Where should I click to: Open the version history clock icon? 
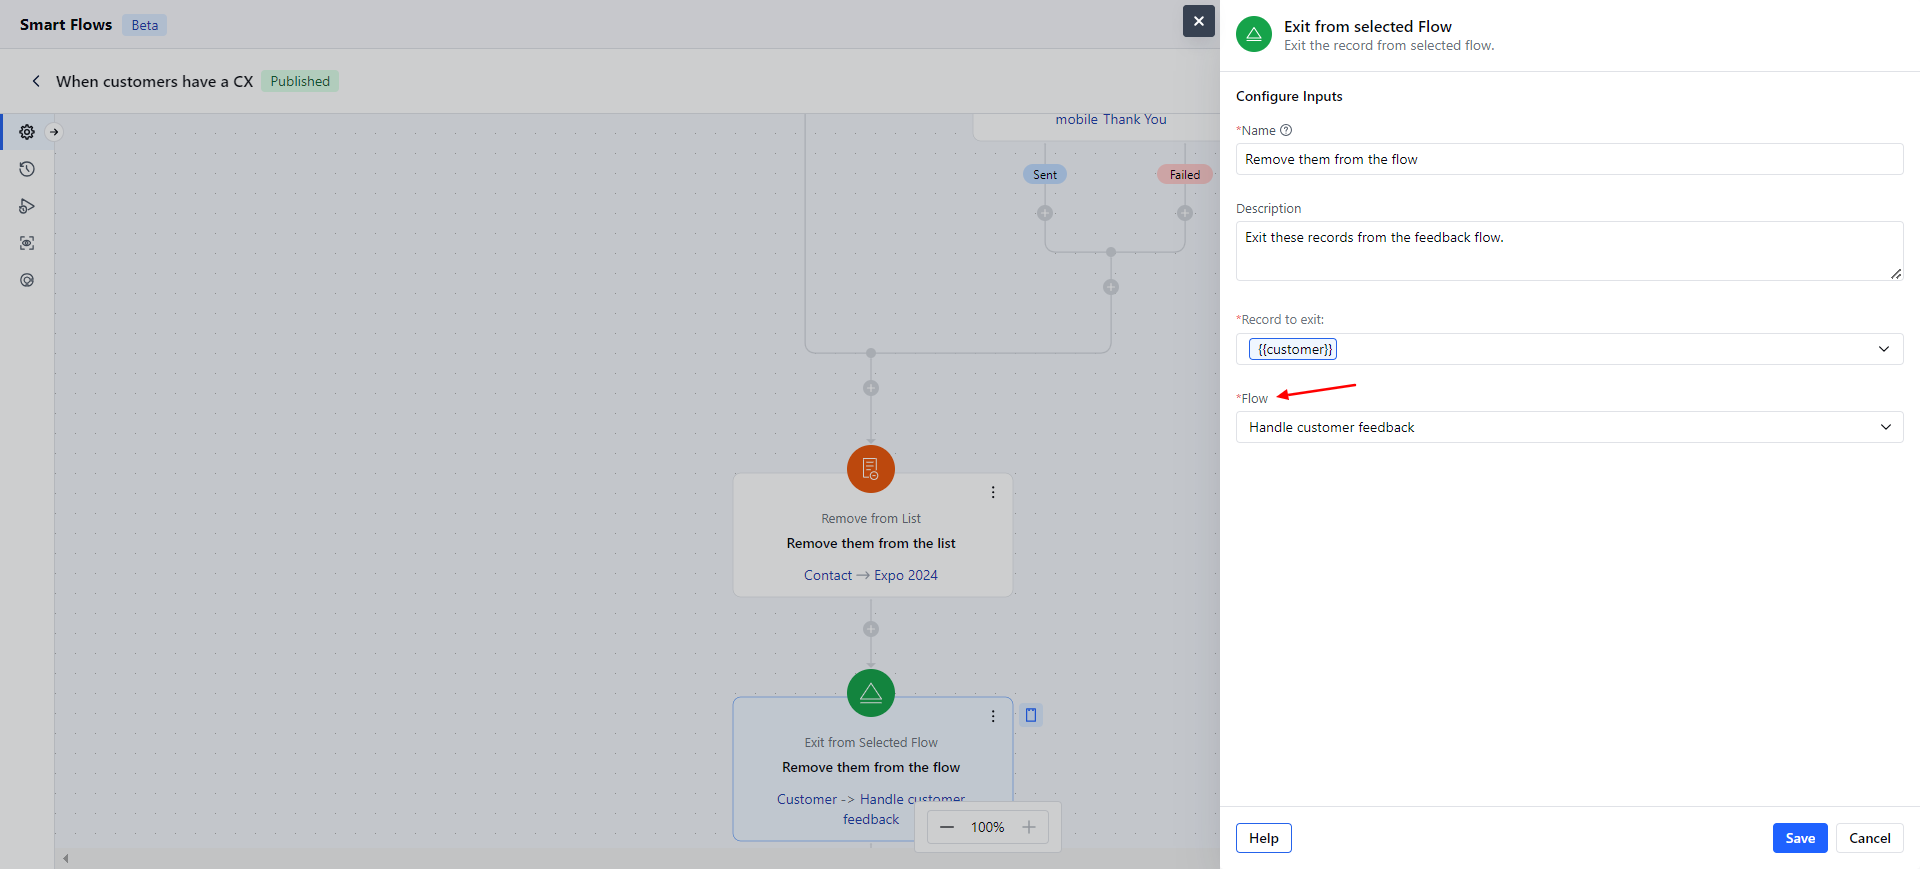pyautogui.click(x=27, y=169)
